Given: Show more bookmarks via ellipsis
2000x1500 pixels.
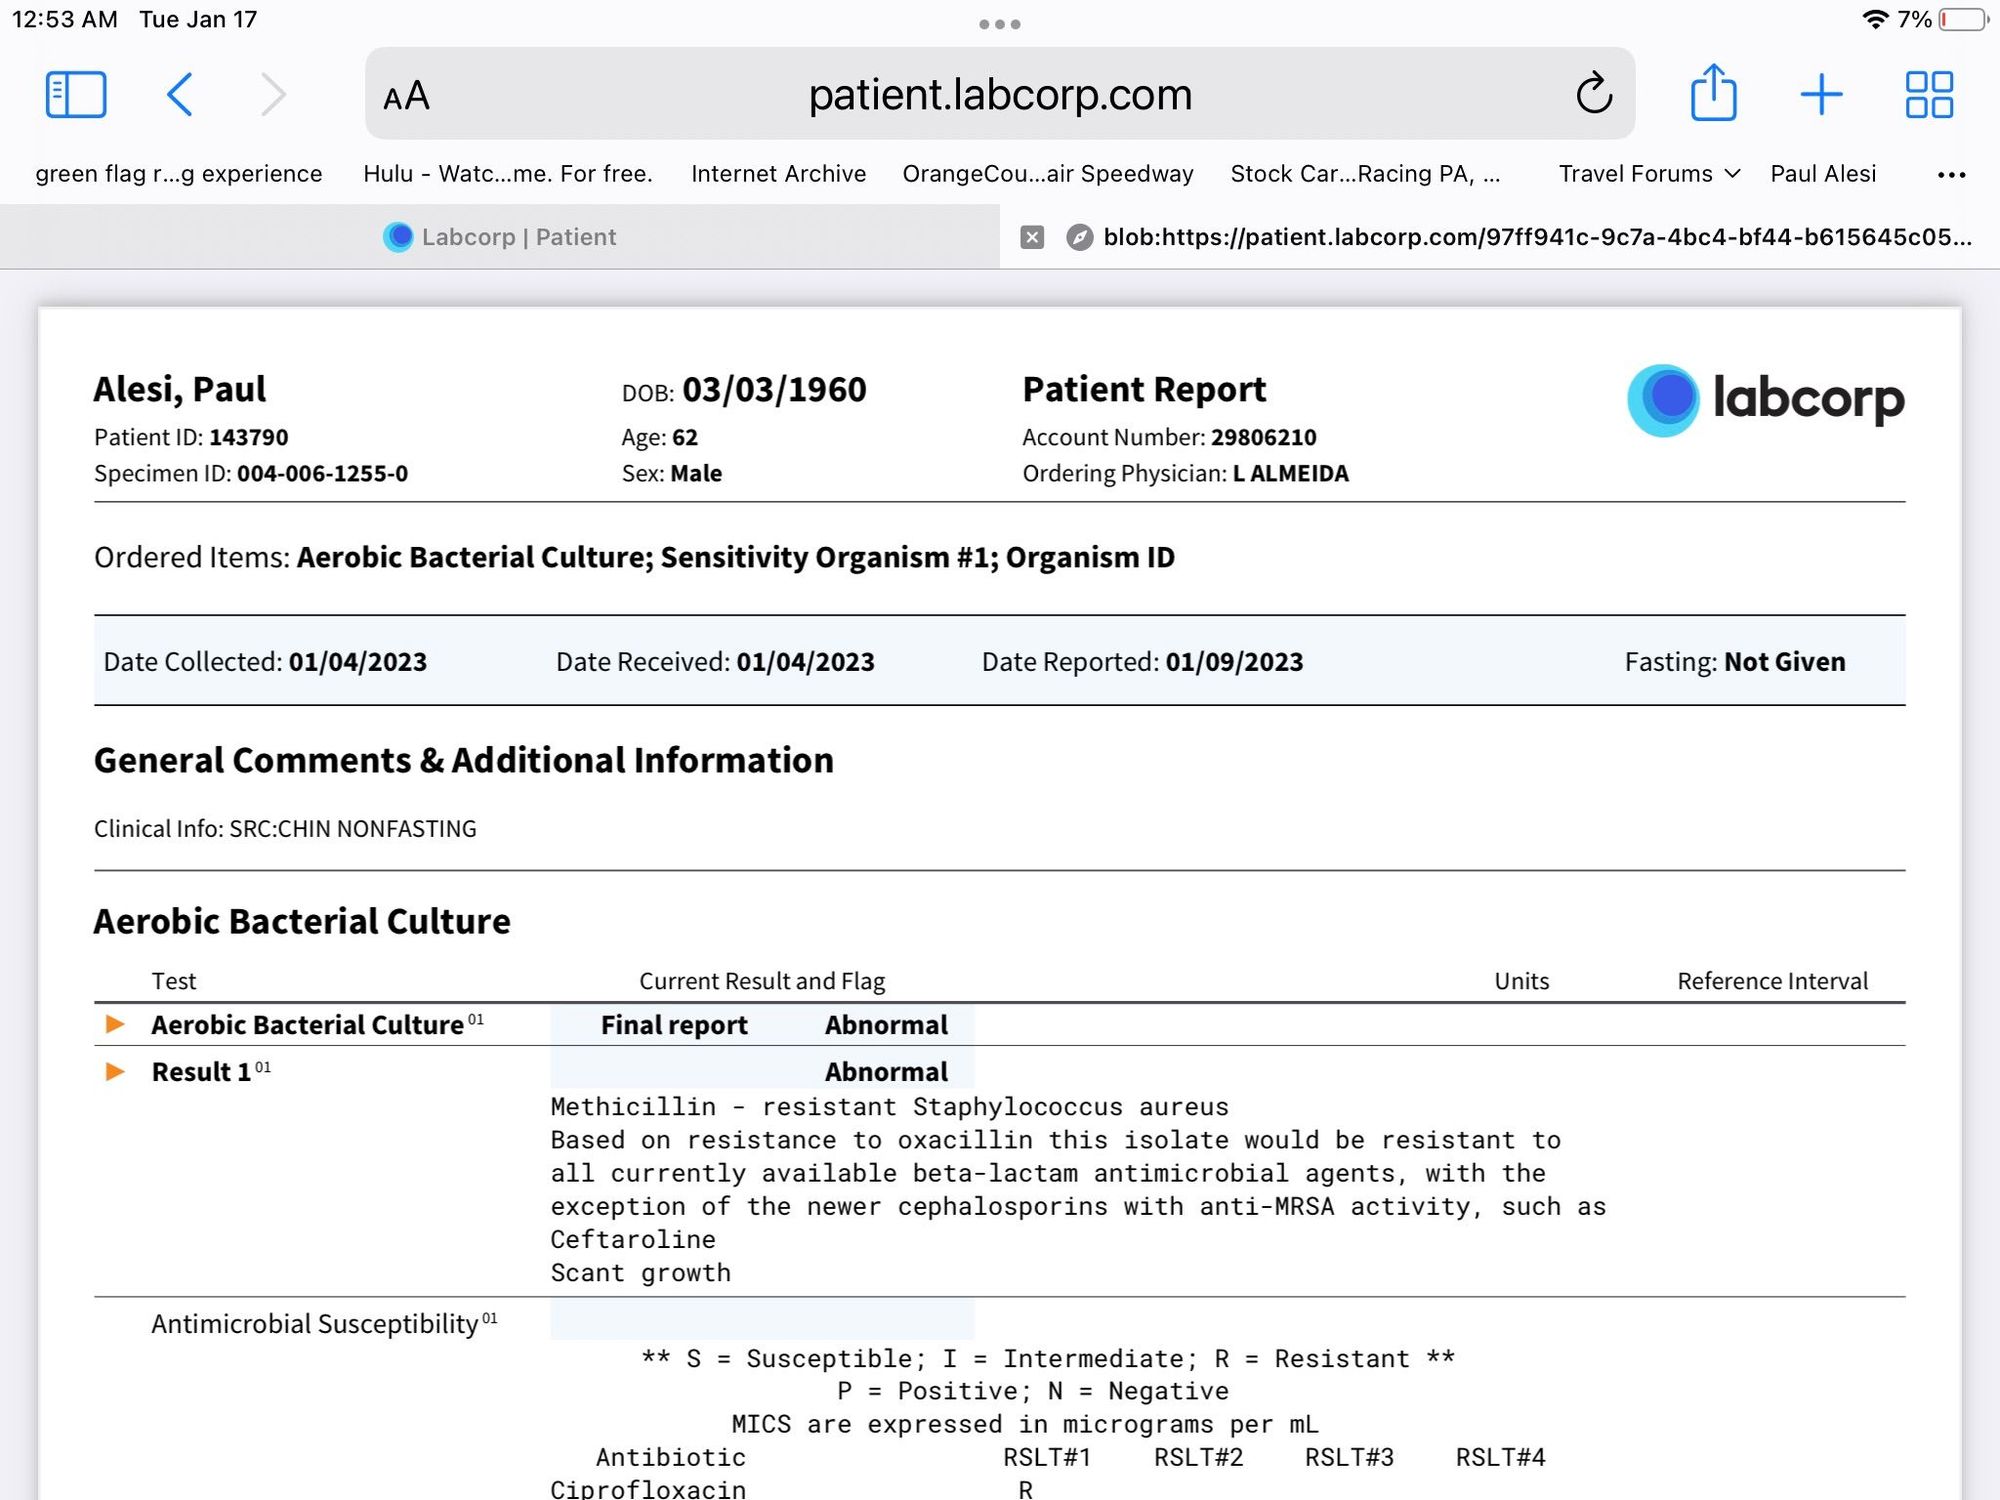Looking at the screenshot, I should coord(1951,175).
